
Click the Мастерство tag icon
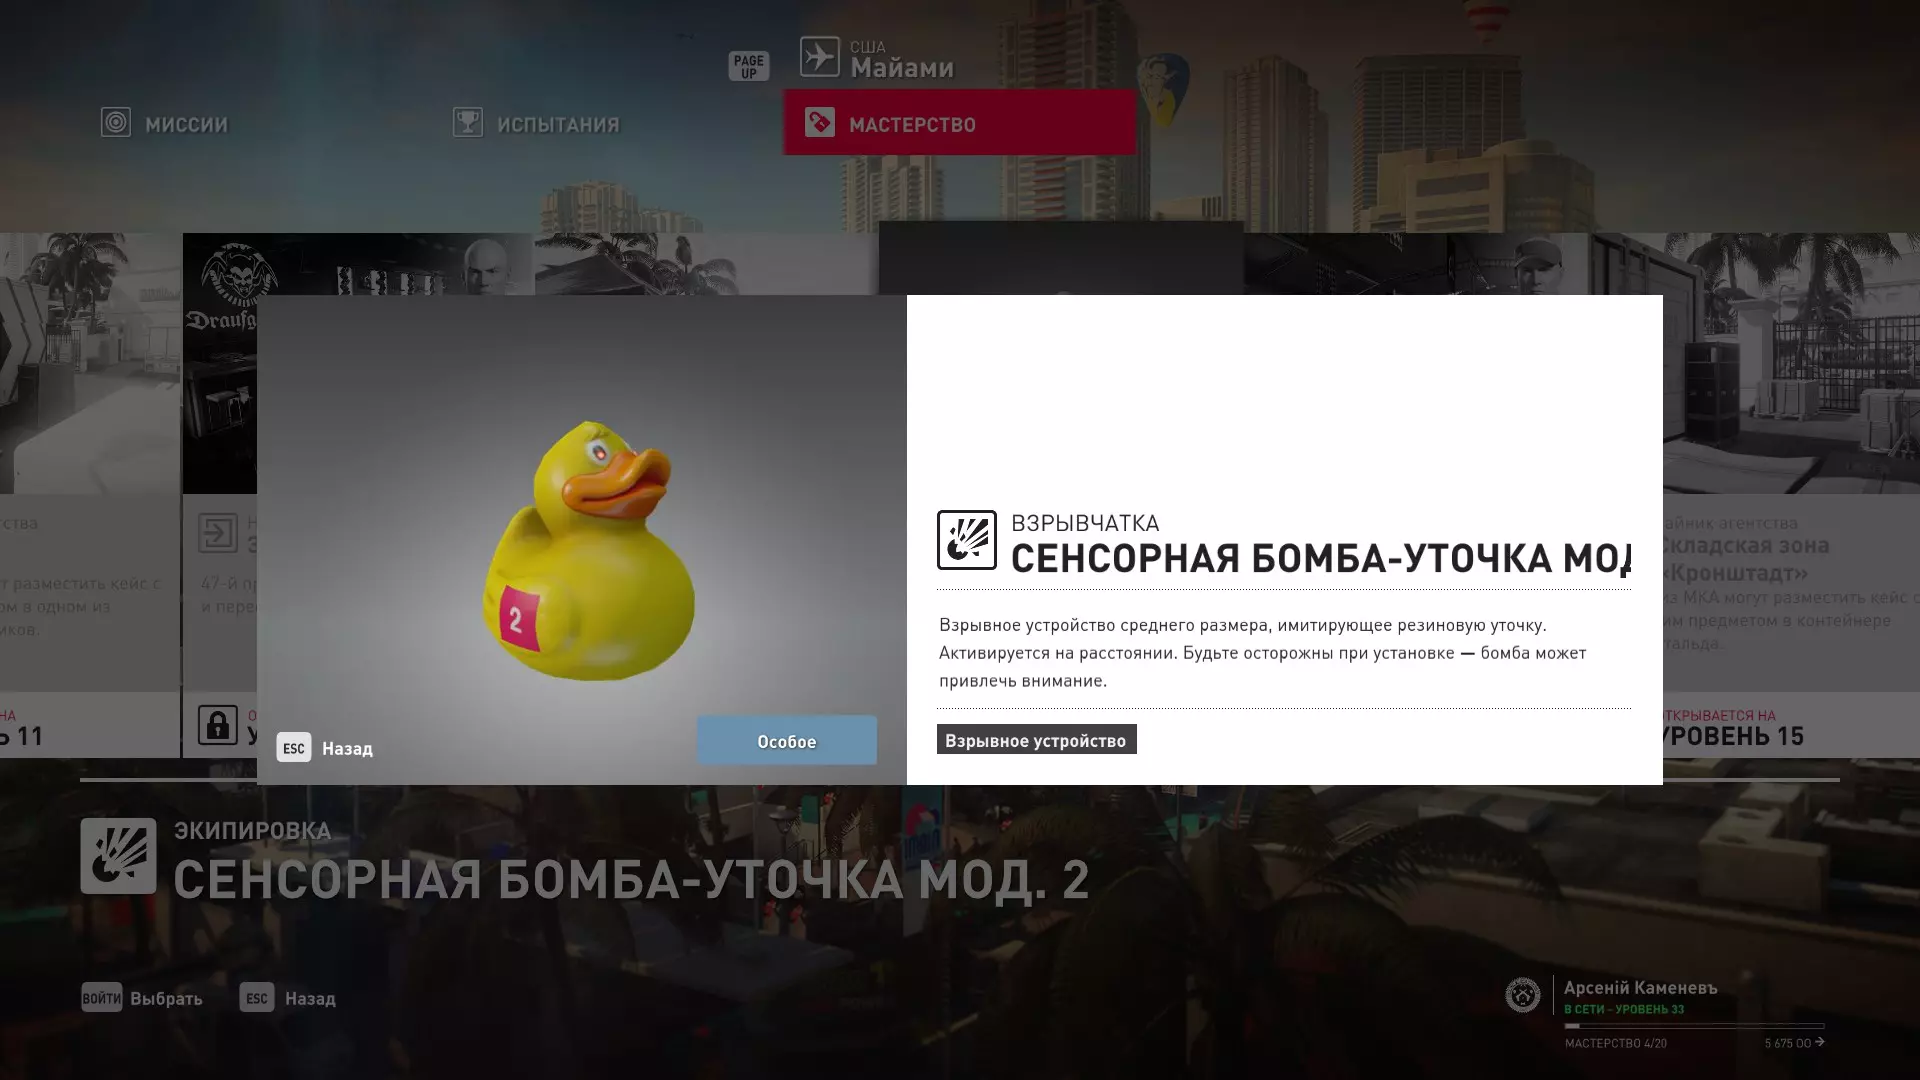[819, 123]
